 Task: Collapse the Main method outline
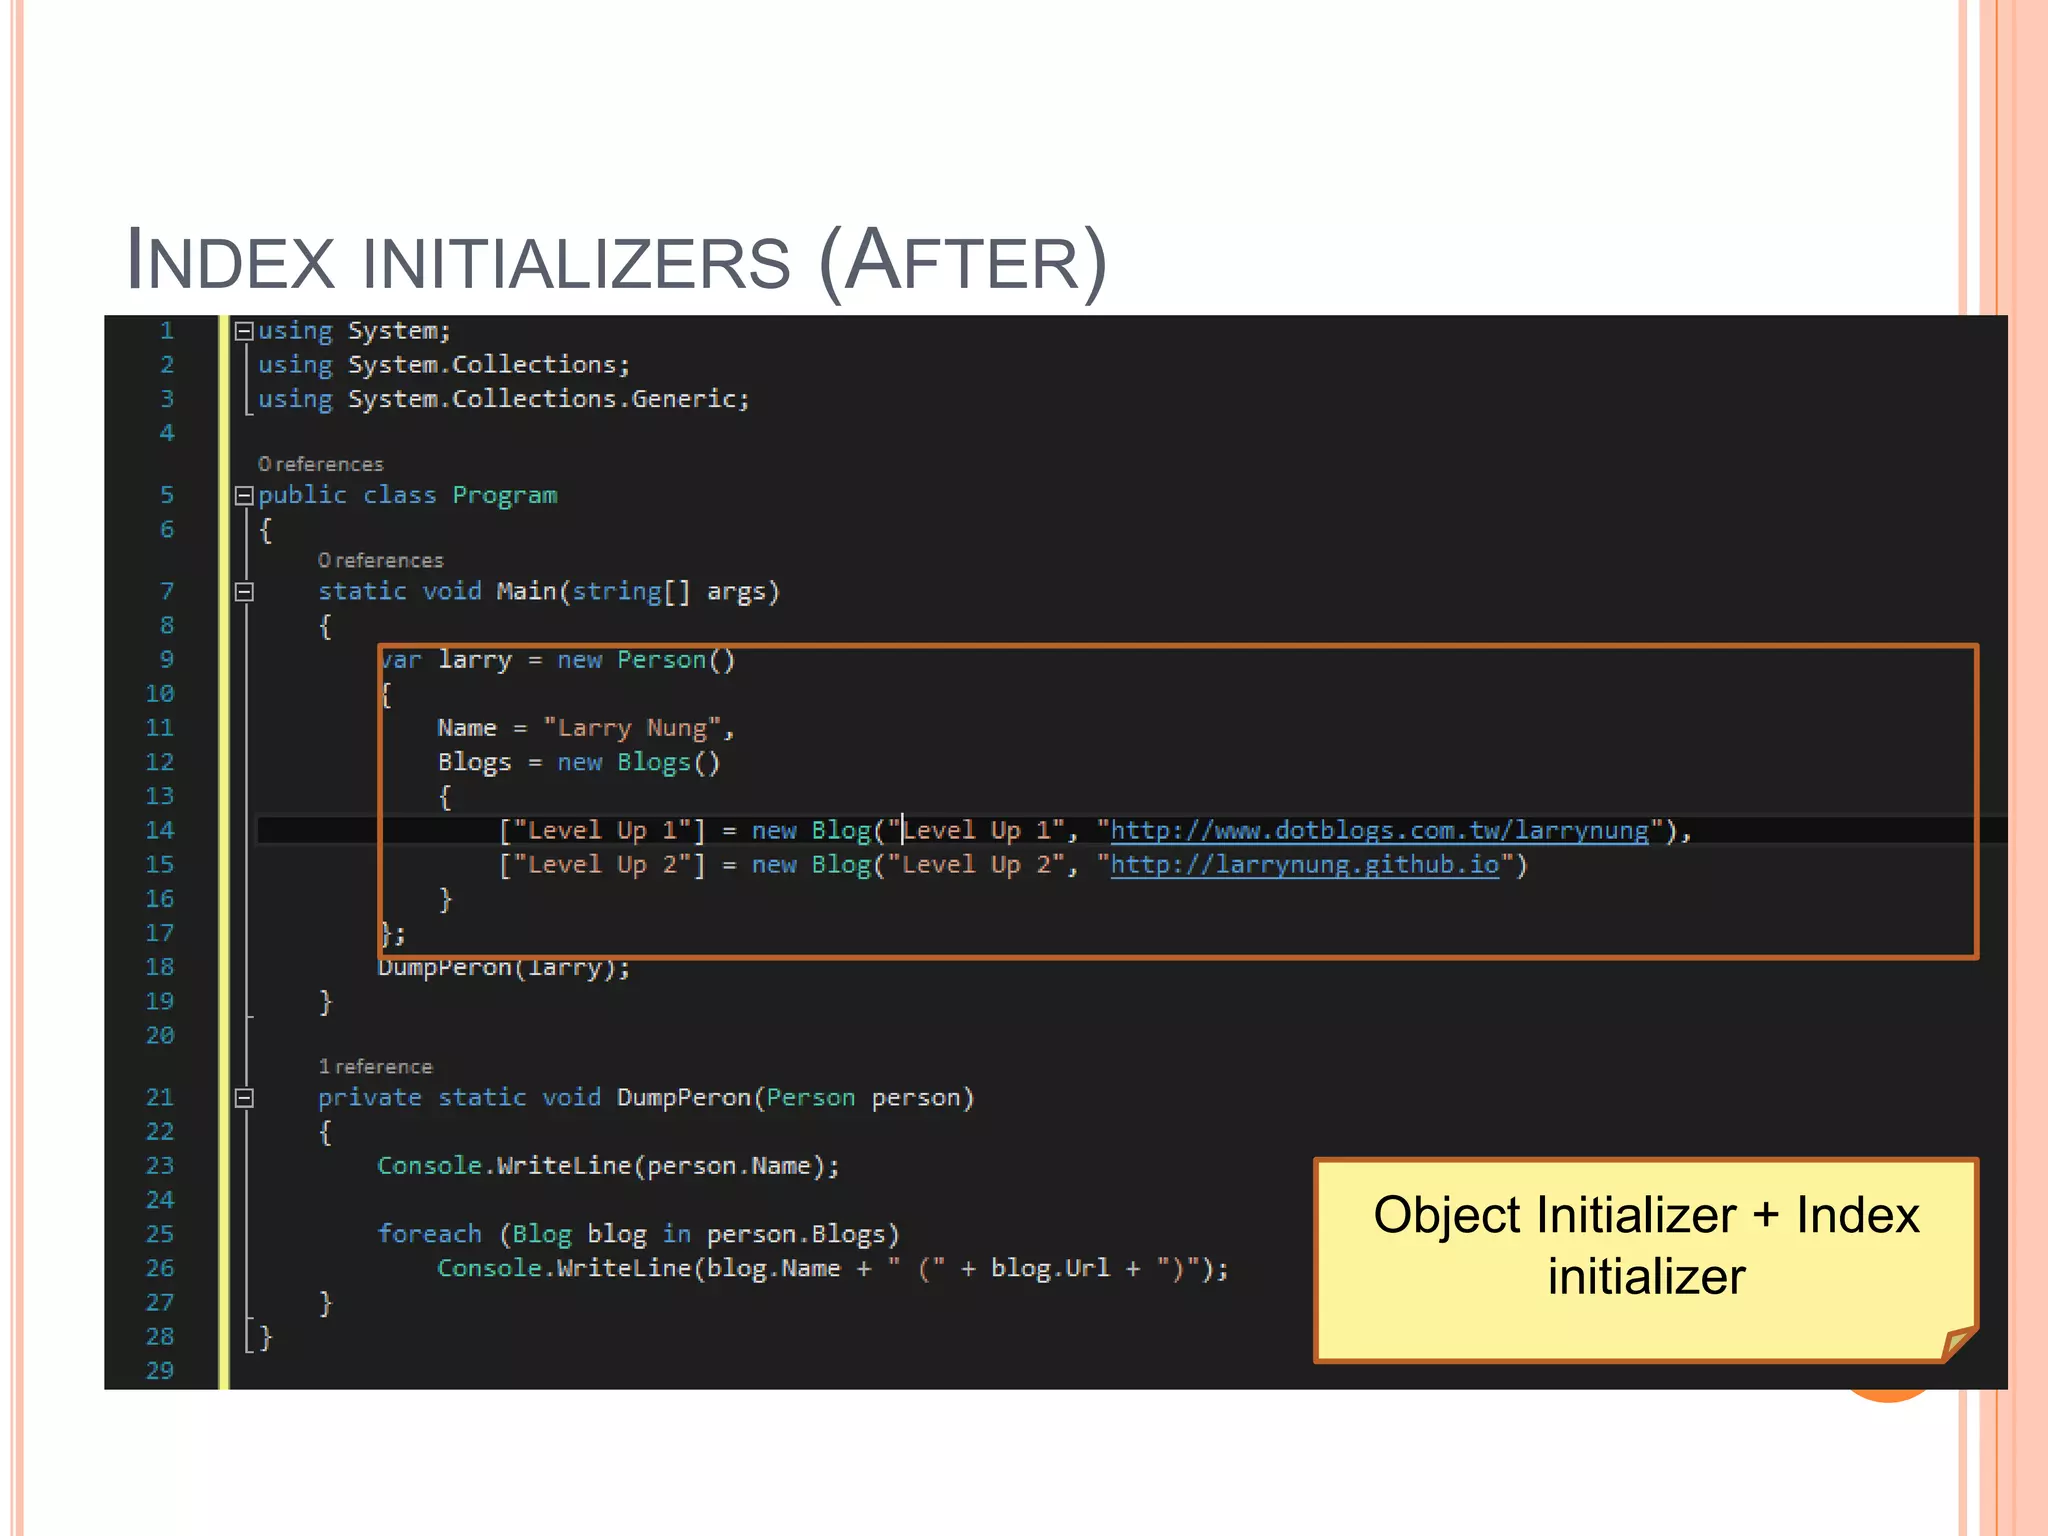tap(244, 592)
